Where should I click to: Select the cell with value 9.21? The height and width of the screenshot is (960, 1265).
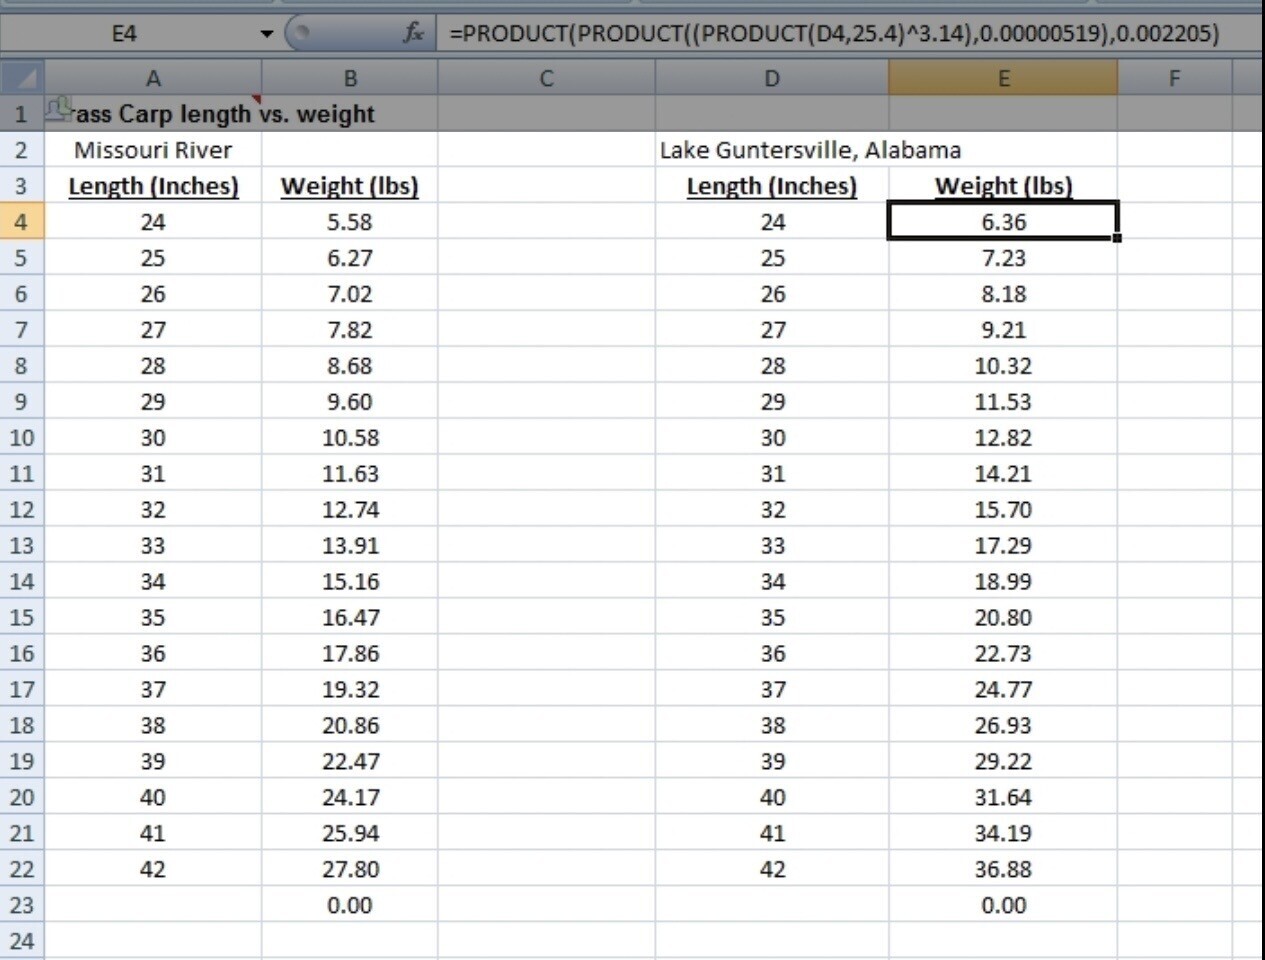1003,330
